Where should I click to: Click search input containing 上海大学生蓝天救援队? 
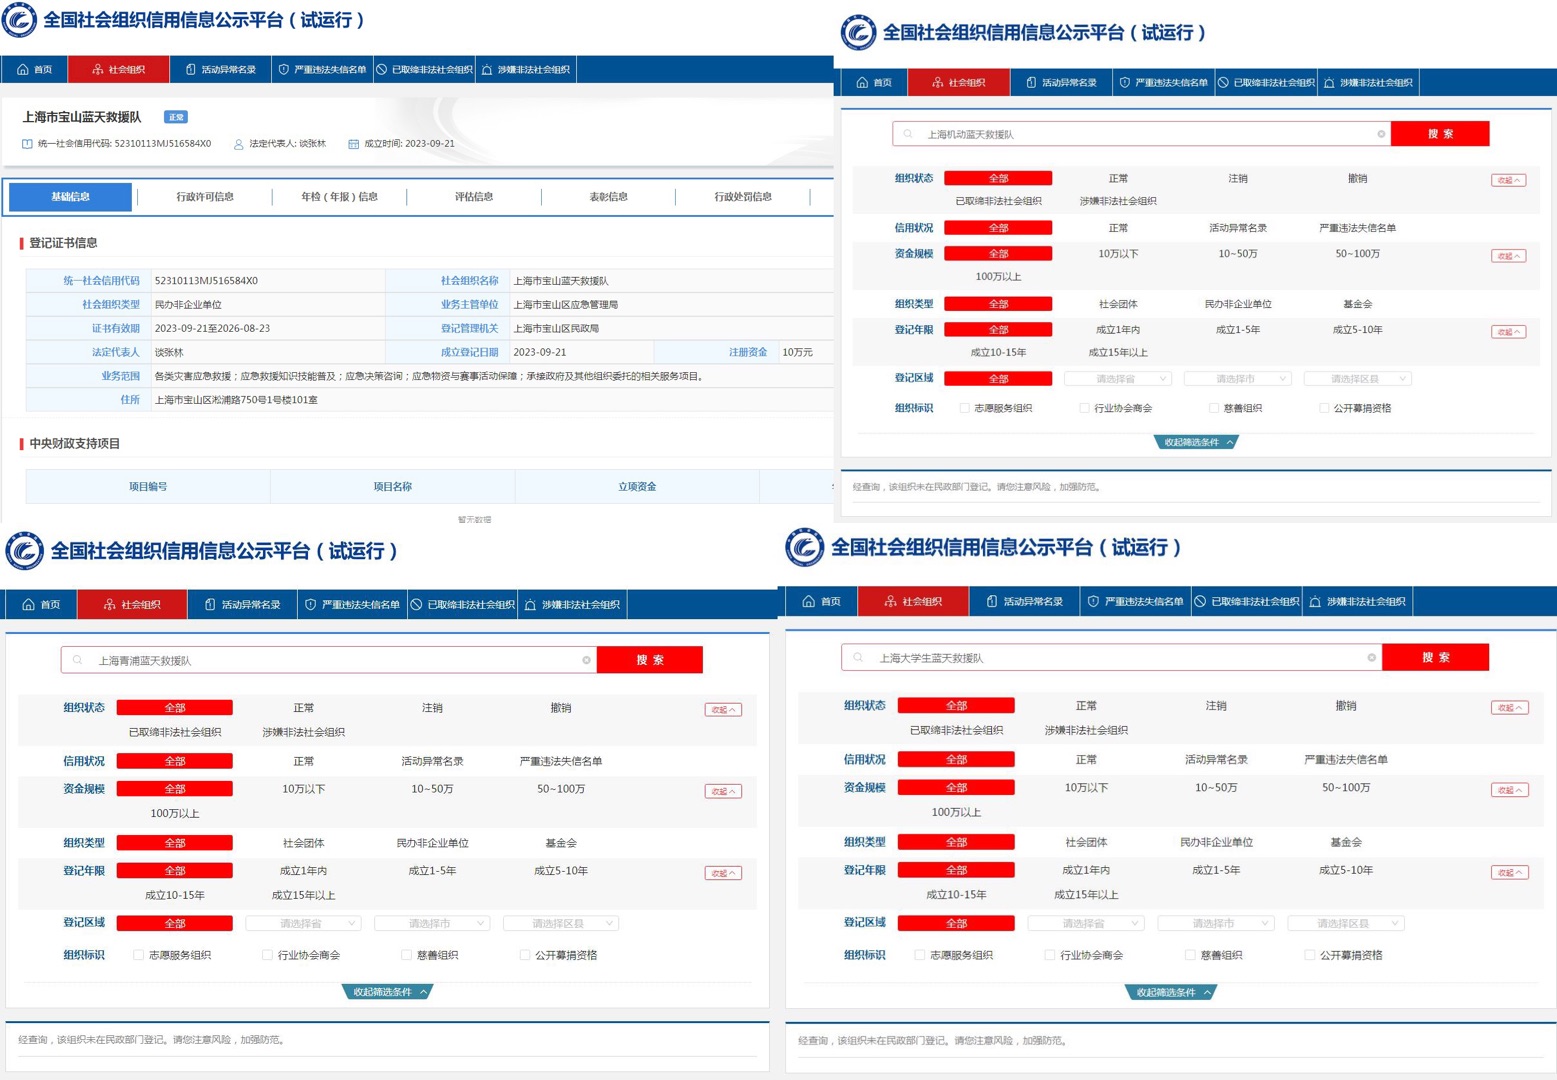[1110, 658]
